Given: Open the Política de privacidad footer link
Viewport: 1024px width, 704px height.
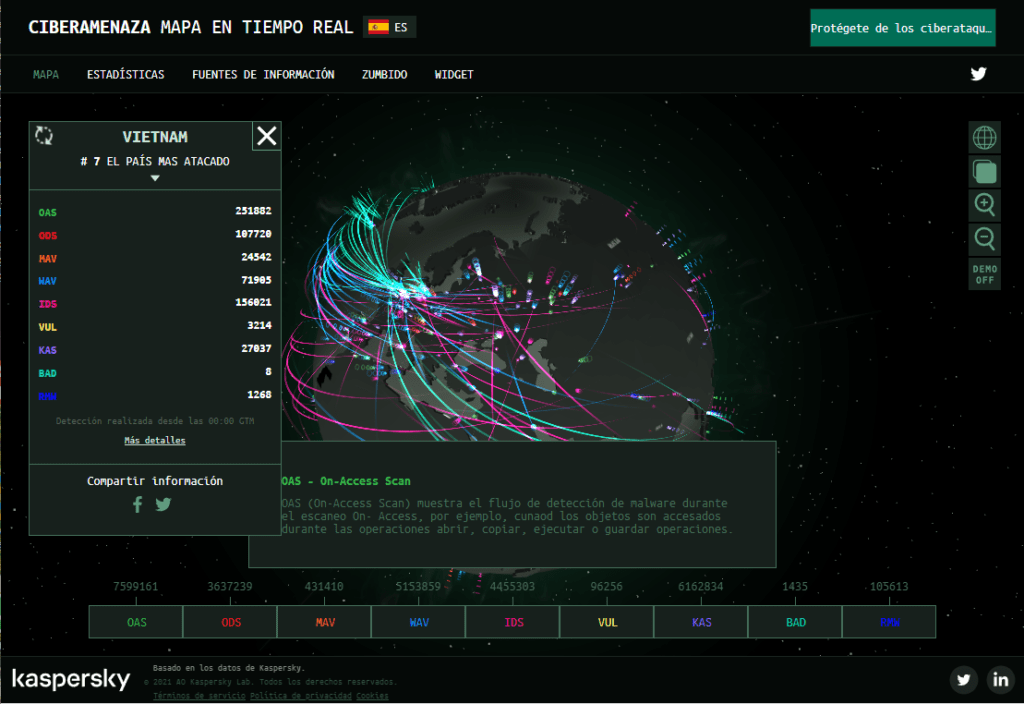Looking at the screenshot, I should pos(300,696).
